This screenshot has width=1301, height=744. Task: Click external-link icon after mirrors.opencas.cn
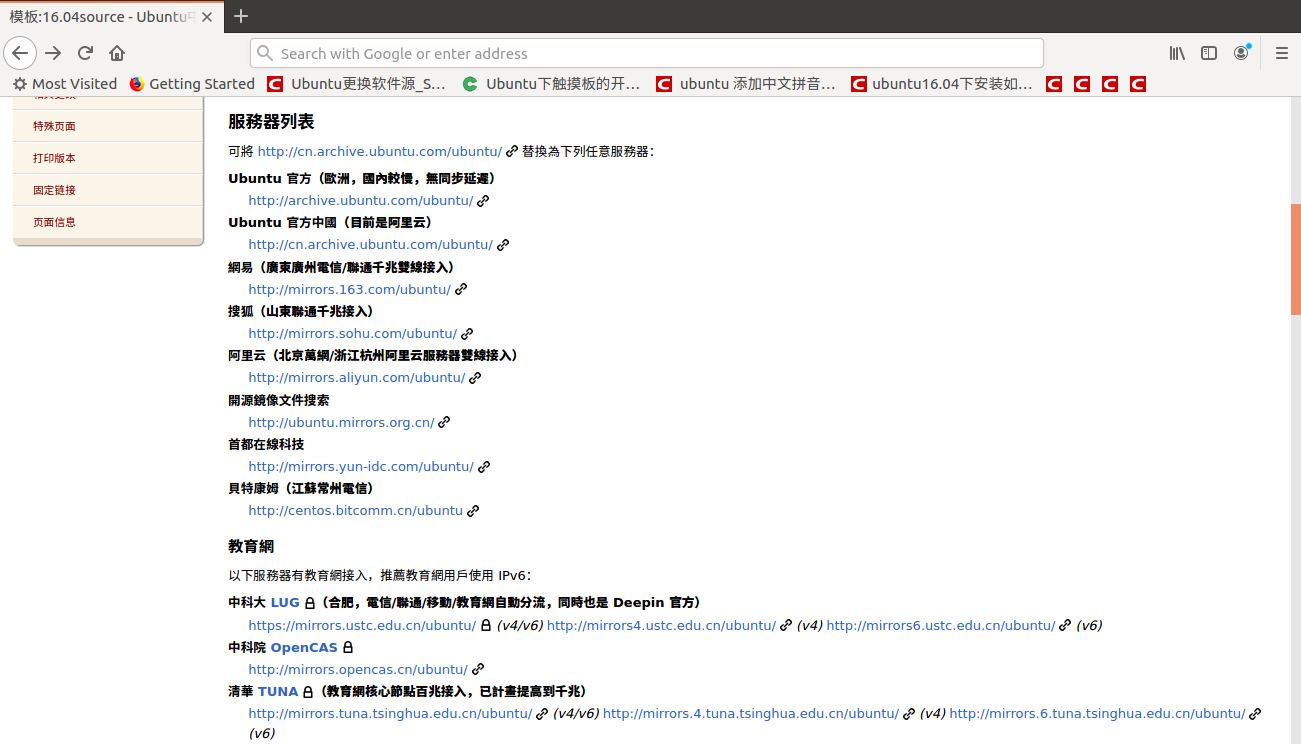pyautogui.click(x=478, y=669)
